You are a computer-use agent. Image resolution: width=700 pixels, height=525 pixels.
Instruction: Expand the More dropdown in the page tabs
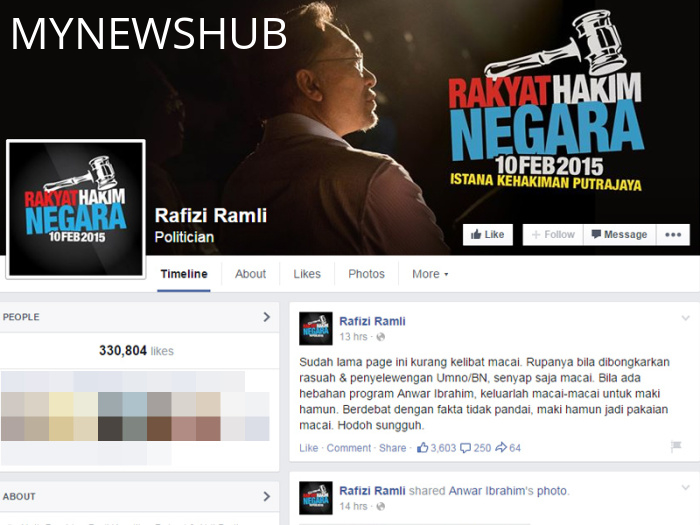point(430,274)
